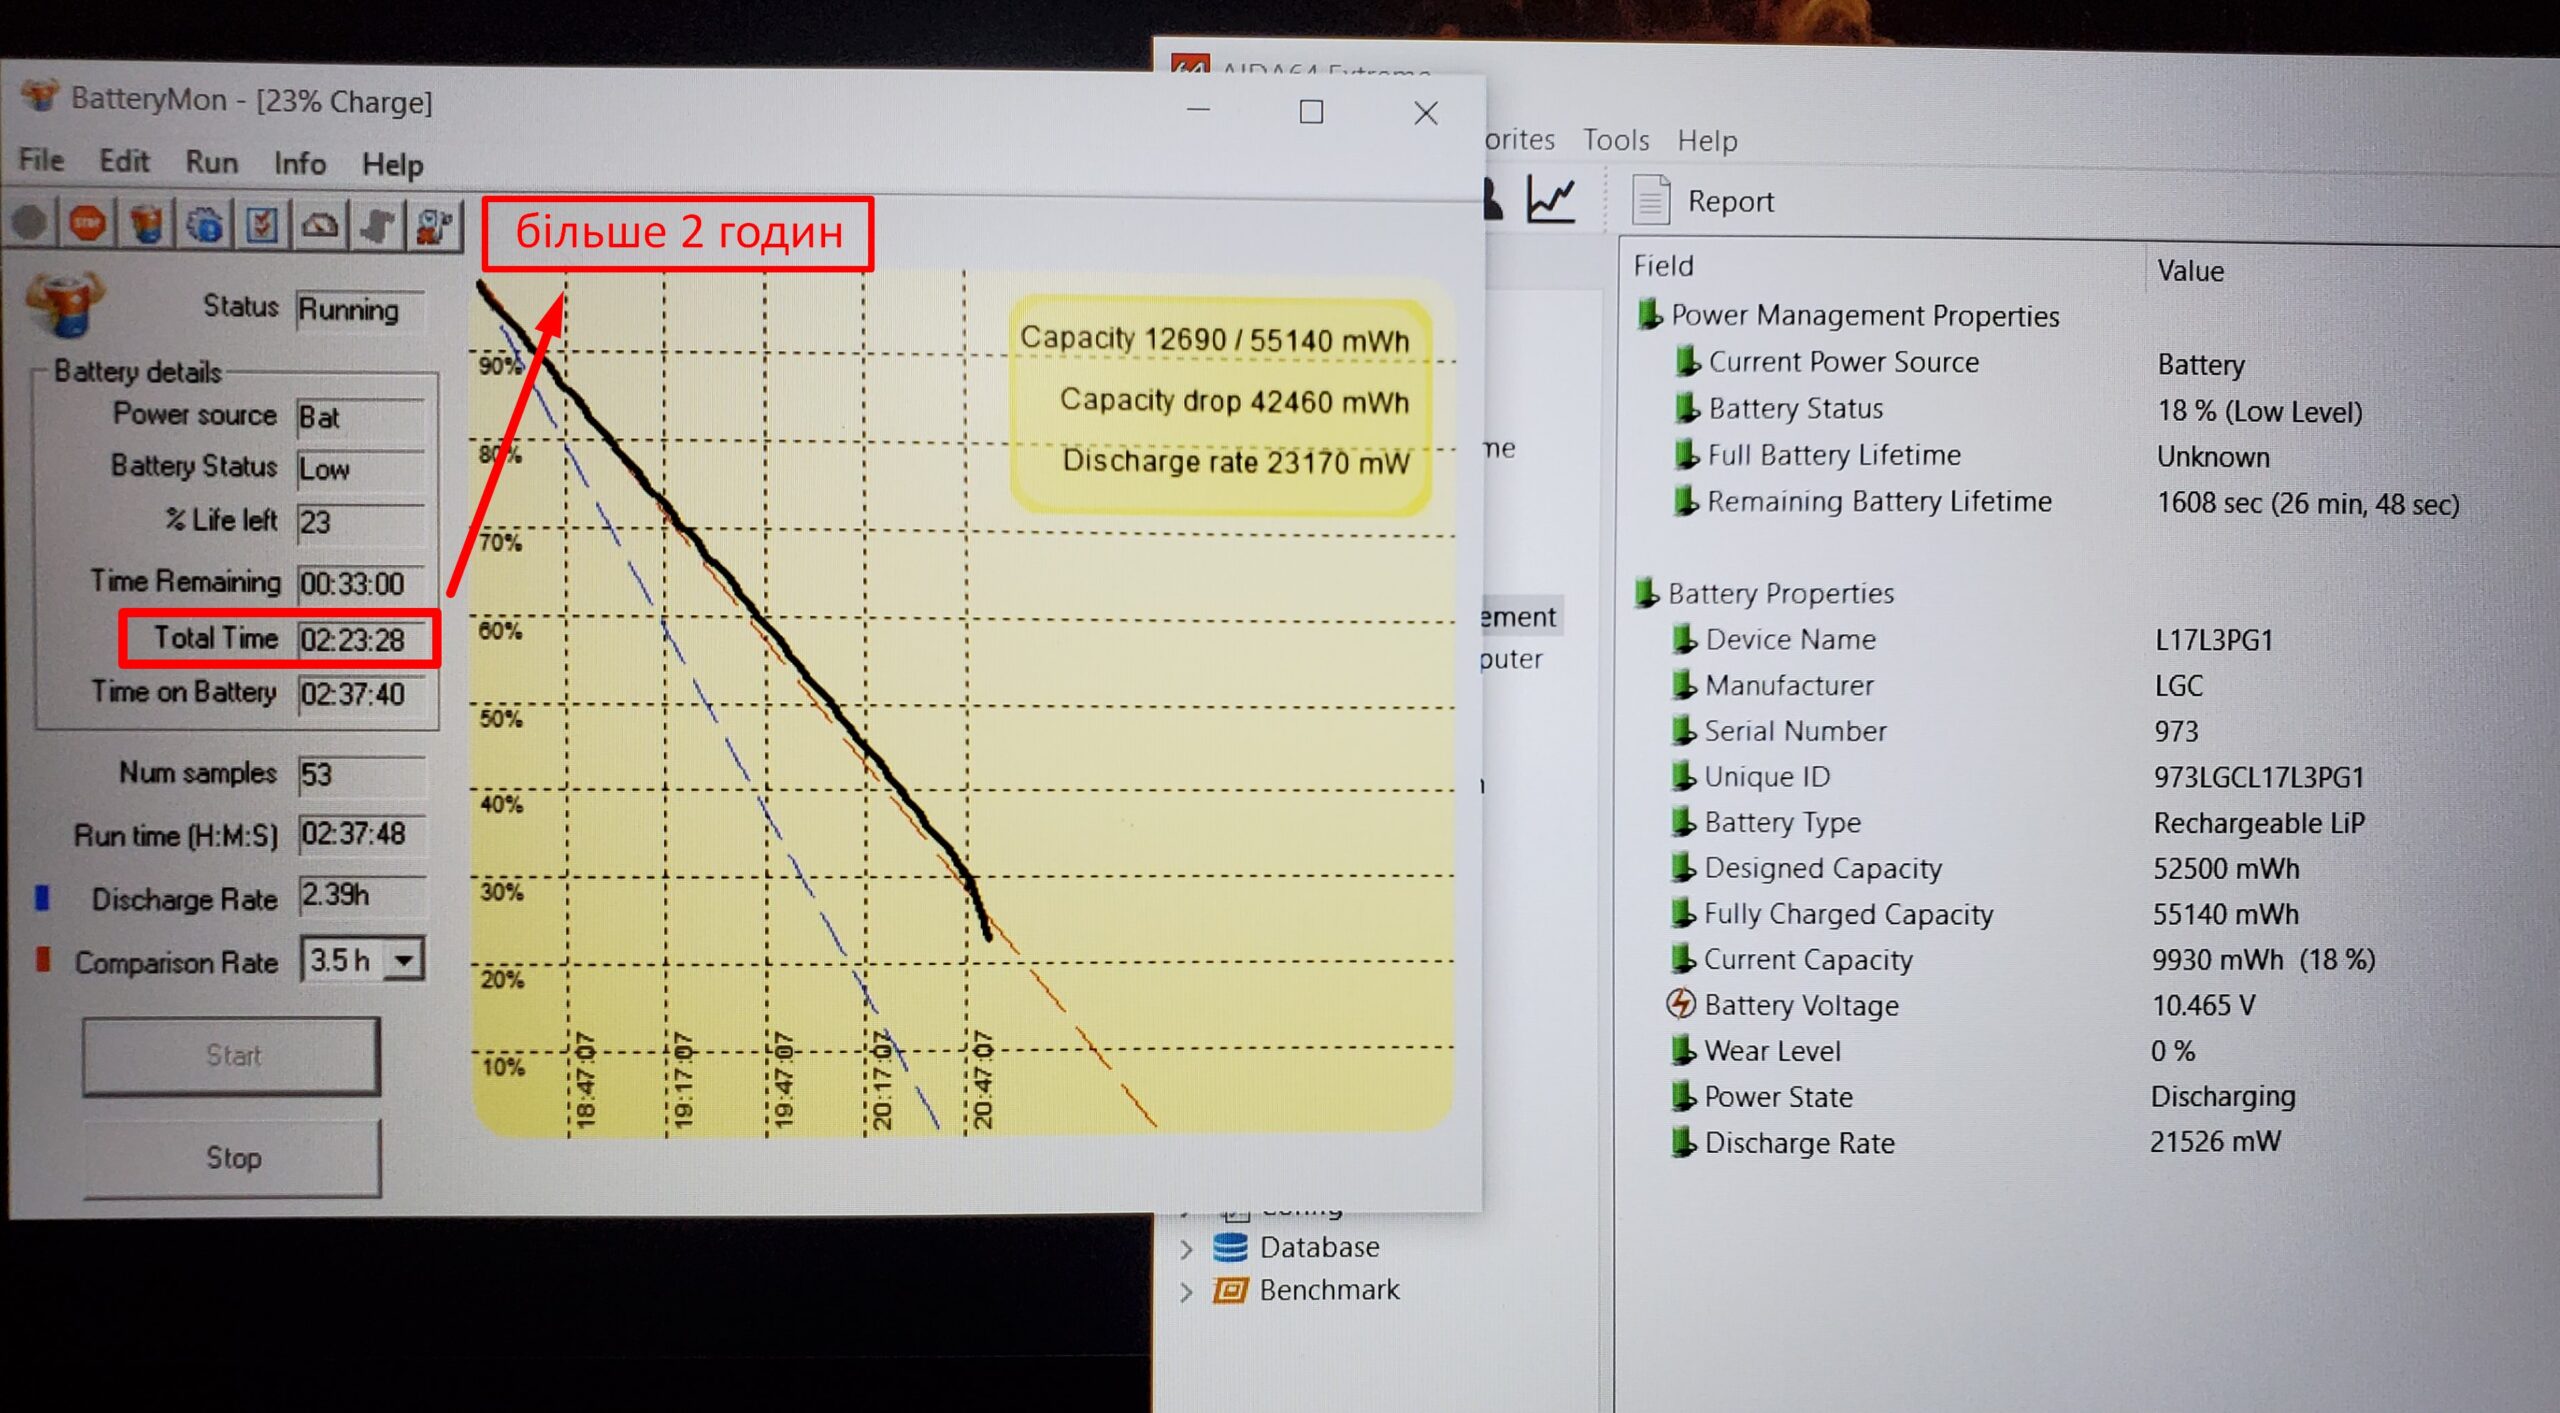Open the BatteryMon Info menu
Viewport: 2560px width, 1413px height.
point(300,163)
